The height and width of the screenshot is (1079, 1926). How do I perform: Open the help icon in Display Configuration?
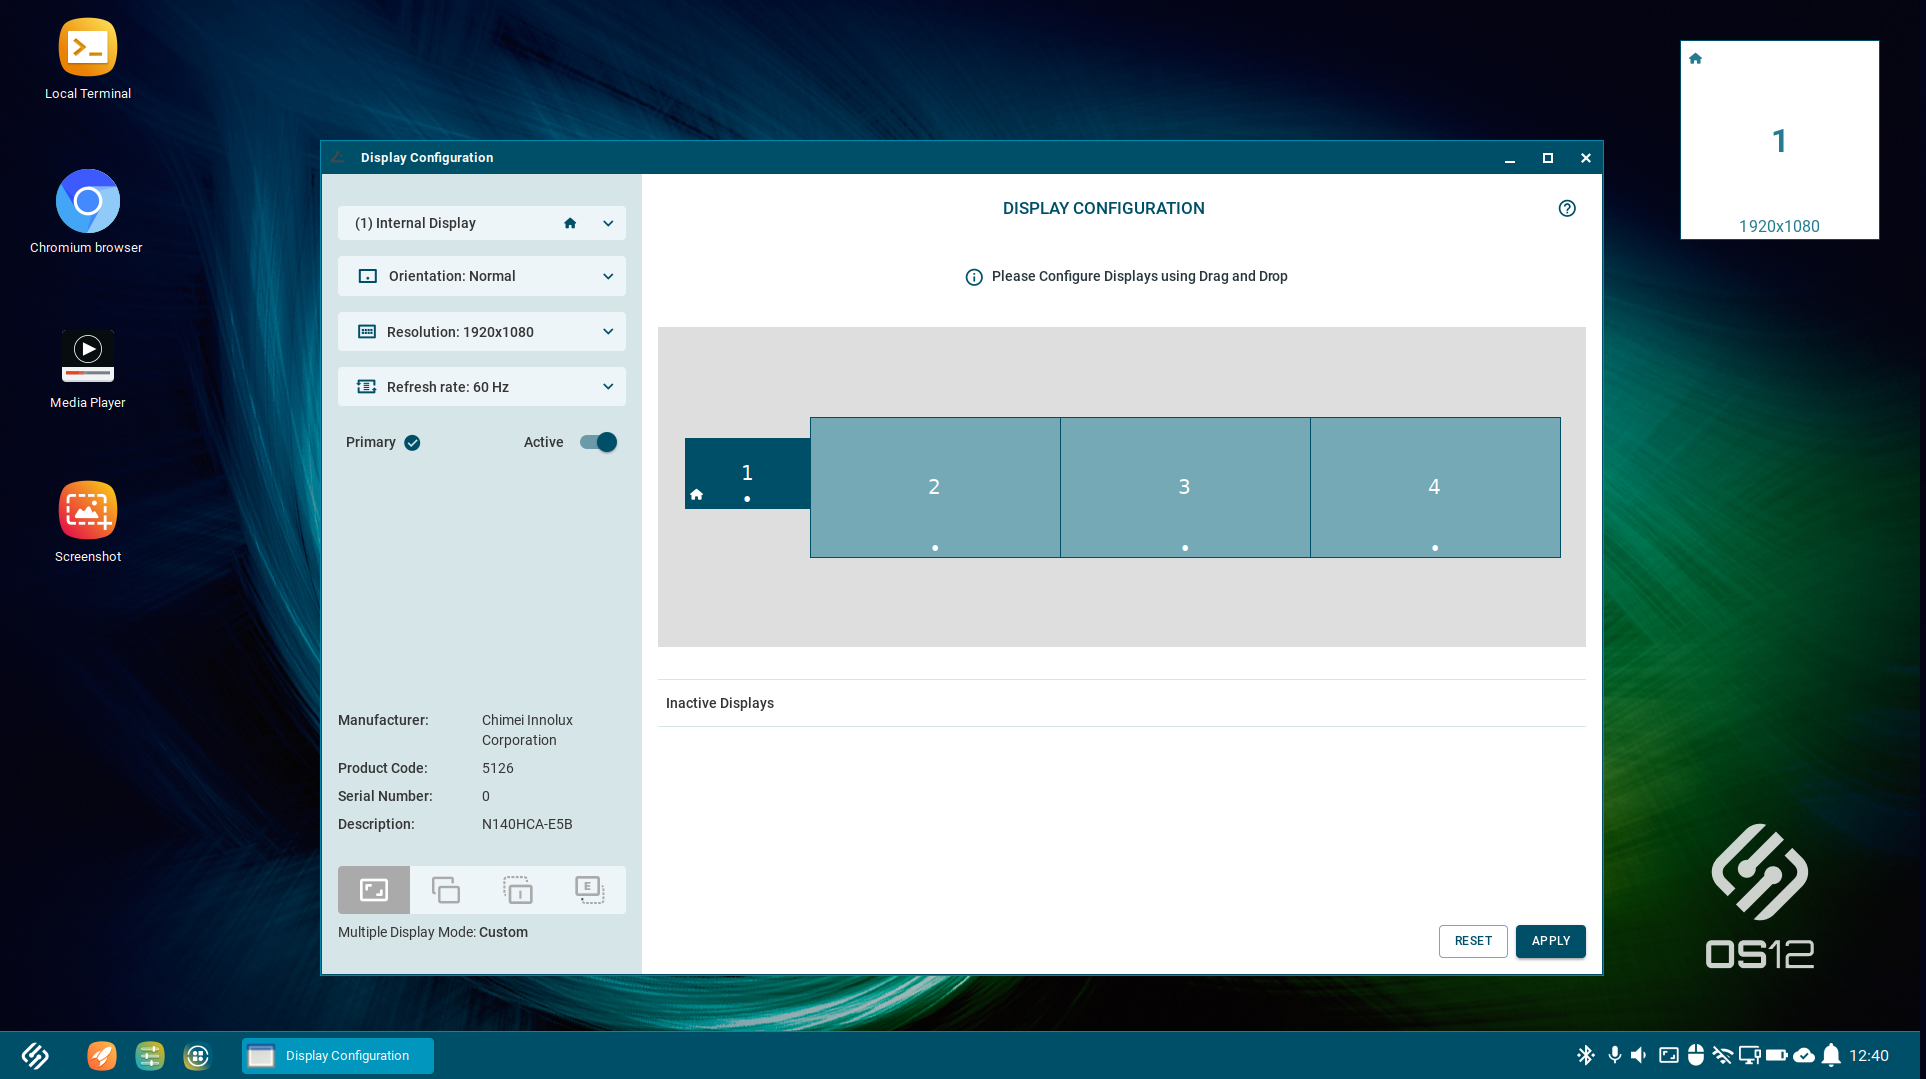coord(1567,208)
